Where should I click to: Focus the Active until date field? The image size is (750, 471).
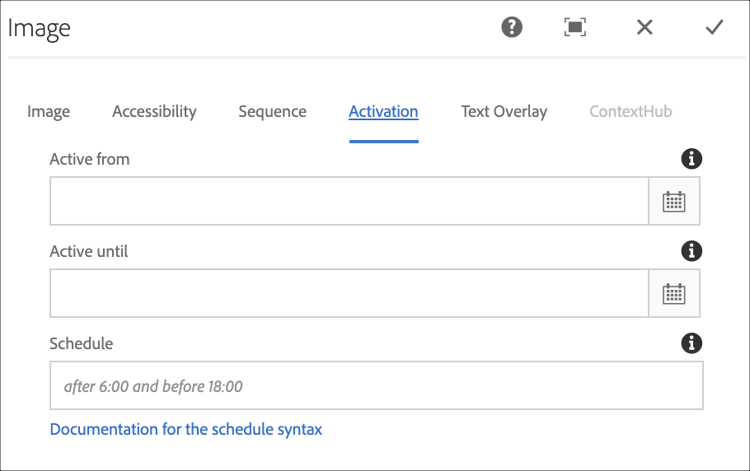pos(349,293)
